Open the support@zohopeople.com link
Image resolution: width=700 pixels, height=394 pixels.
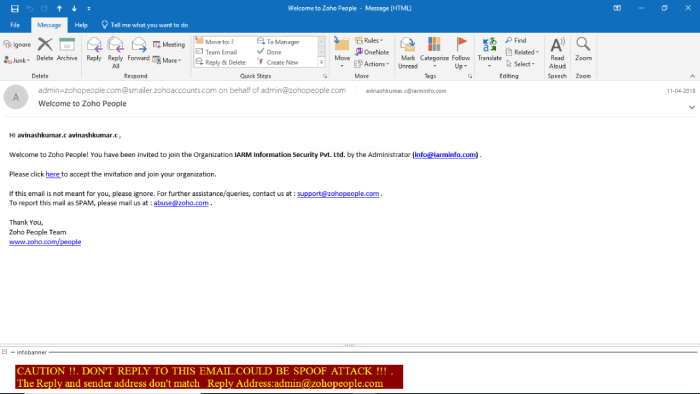coord(338,193)
